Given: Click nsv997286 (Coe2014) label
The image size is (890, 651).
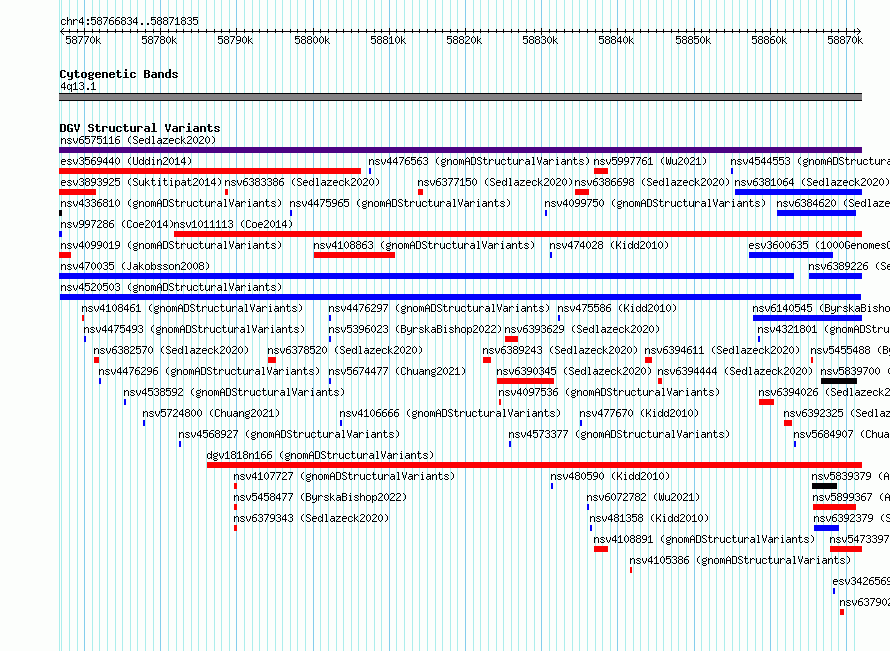Looking at the screenshot, I should click(x=116, y=224).
